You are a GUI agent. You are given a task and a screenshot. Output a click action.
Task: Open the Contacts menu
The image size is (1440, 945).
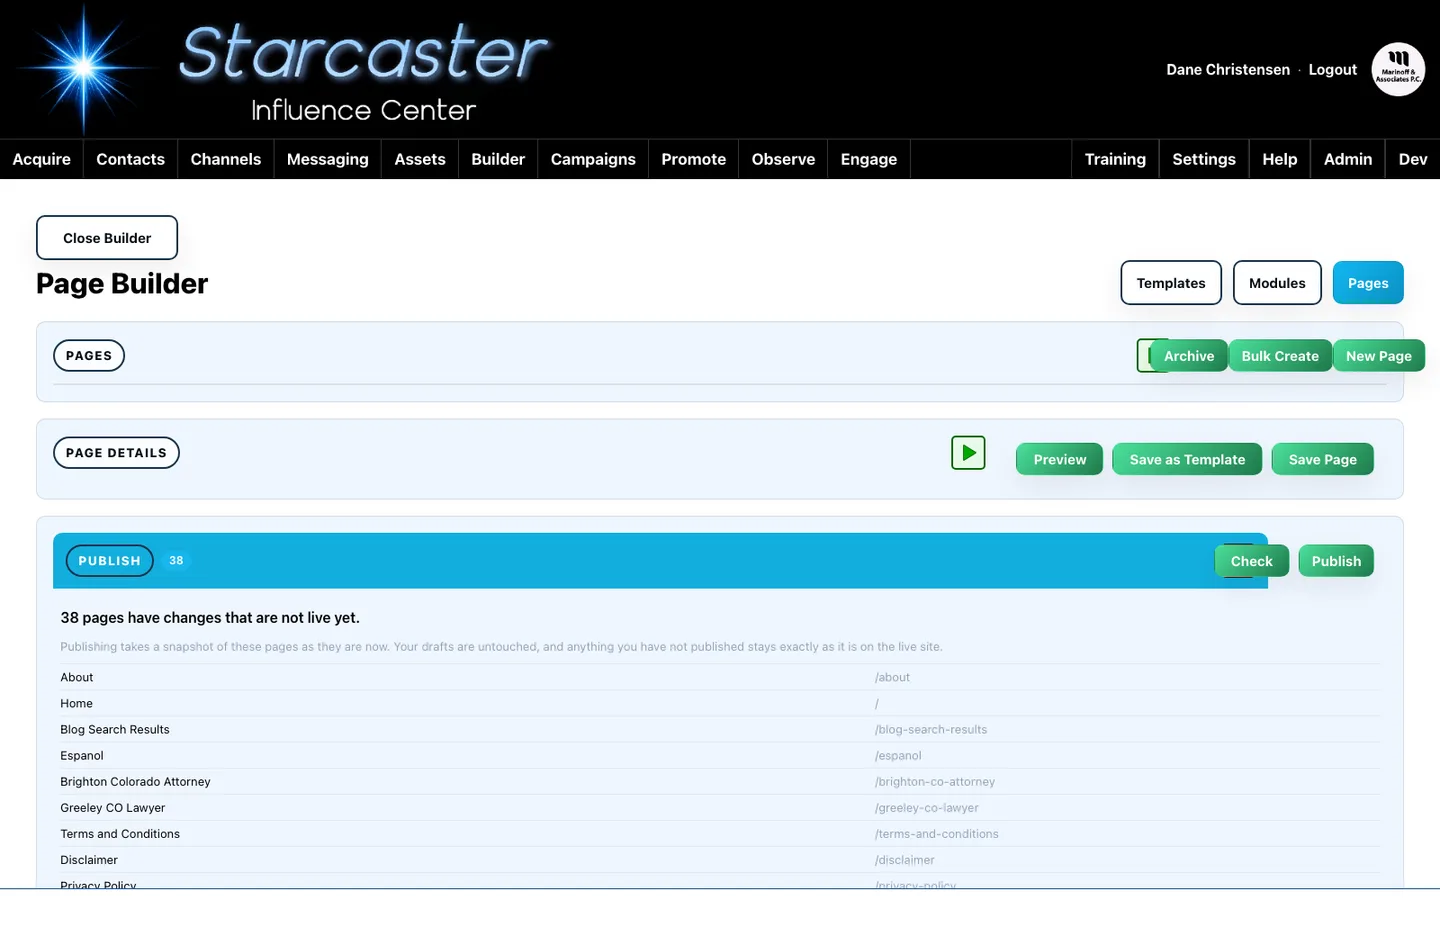130,159
